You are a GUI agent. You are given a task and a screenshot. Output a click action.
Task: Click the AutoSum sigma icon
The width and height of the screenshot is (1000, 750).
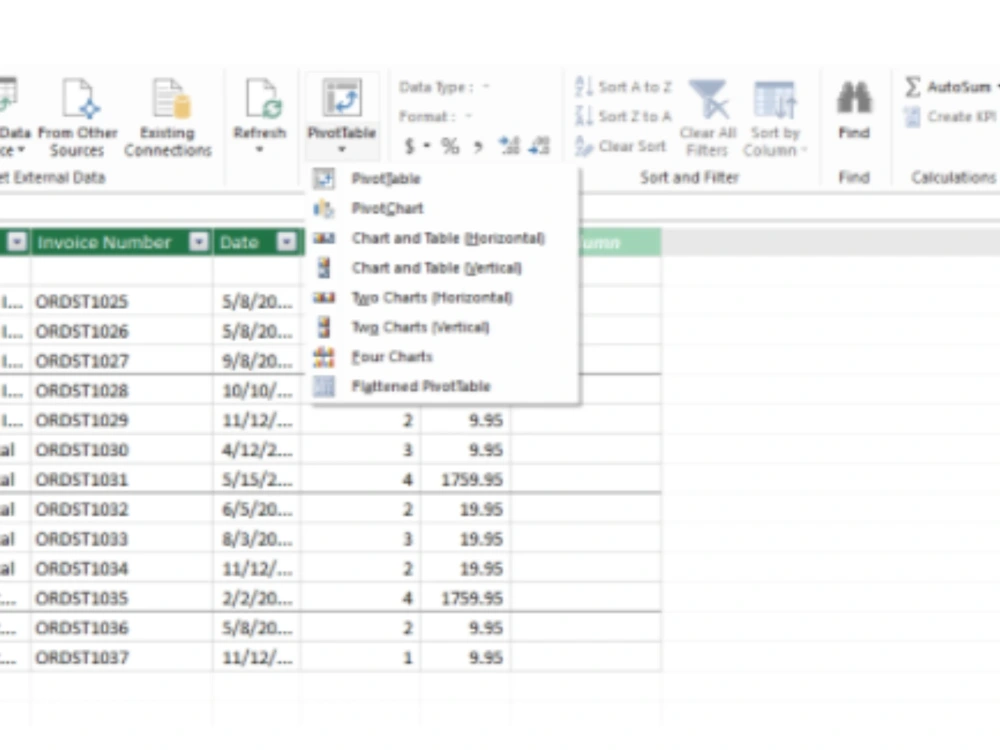(x=913, y=87)
